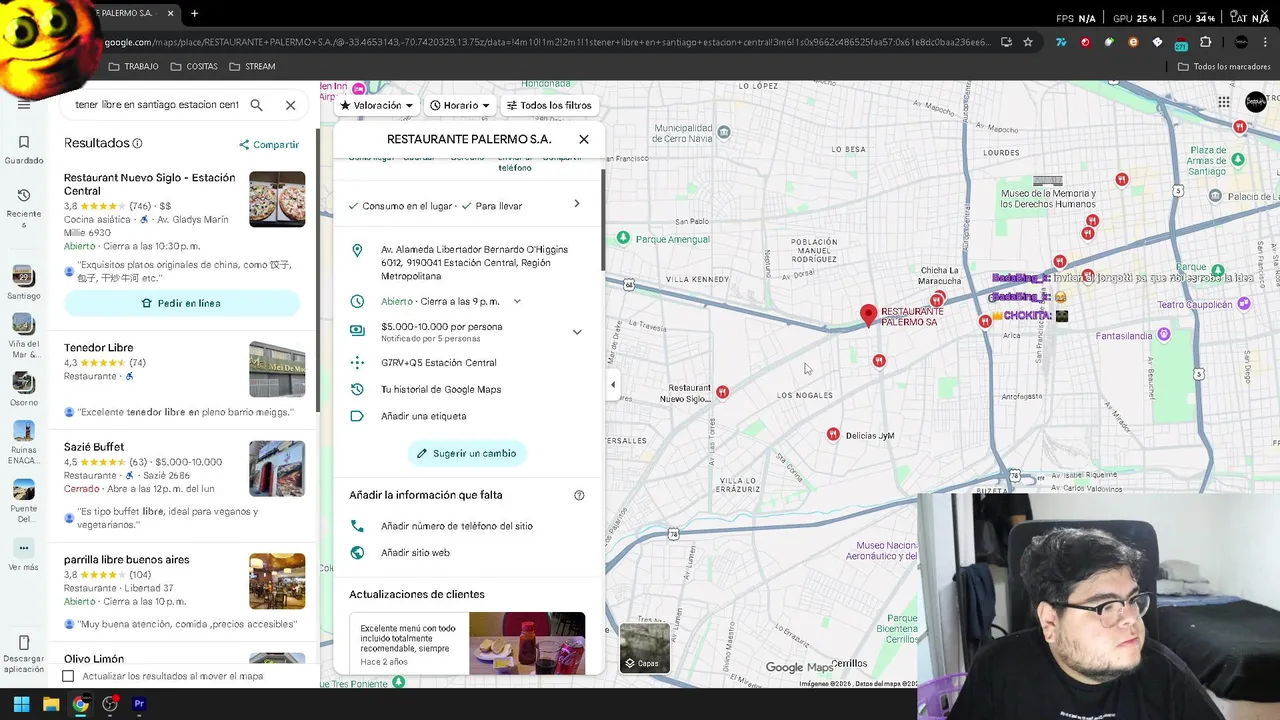
Task: Click the browser address bar
Action: [546, 42]
